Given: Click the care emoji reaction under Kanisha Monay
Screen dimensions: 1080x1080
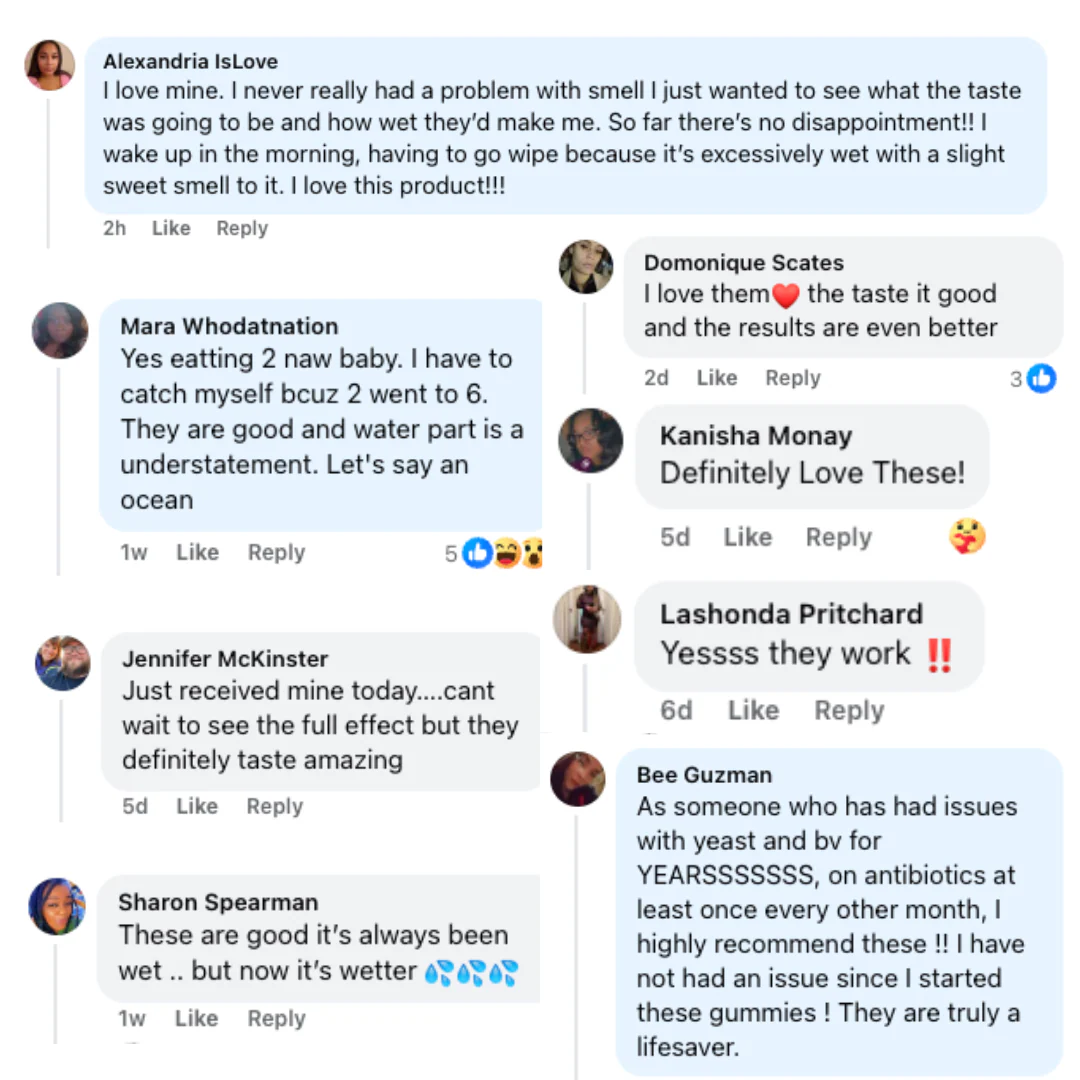Looking at the screenshot, I should 967,536.
